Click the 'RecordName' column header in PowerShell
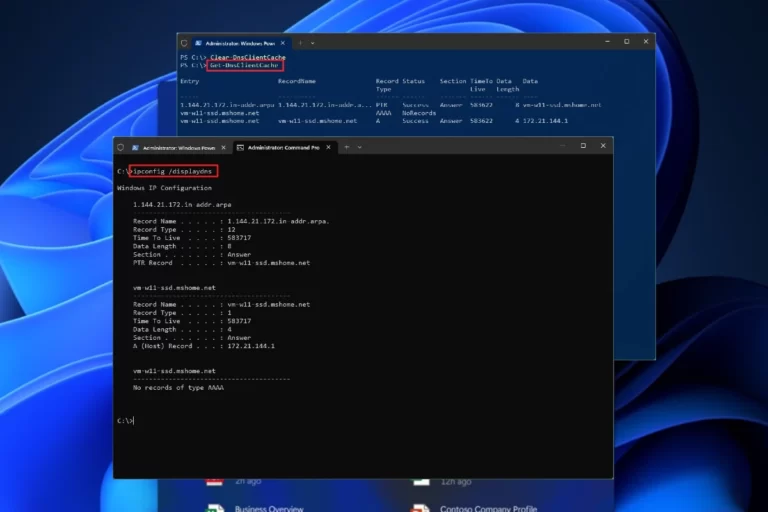Viewport: 768px width, 512px height. 297,81
